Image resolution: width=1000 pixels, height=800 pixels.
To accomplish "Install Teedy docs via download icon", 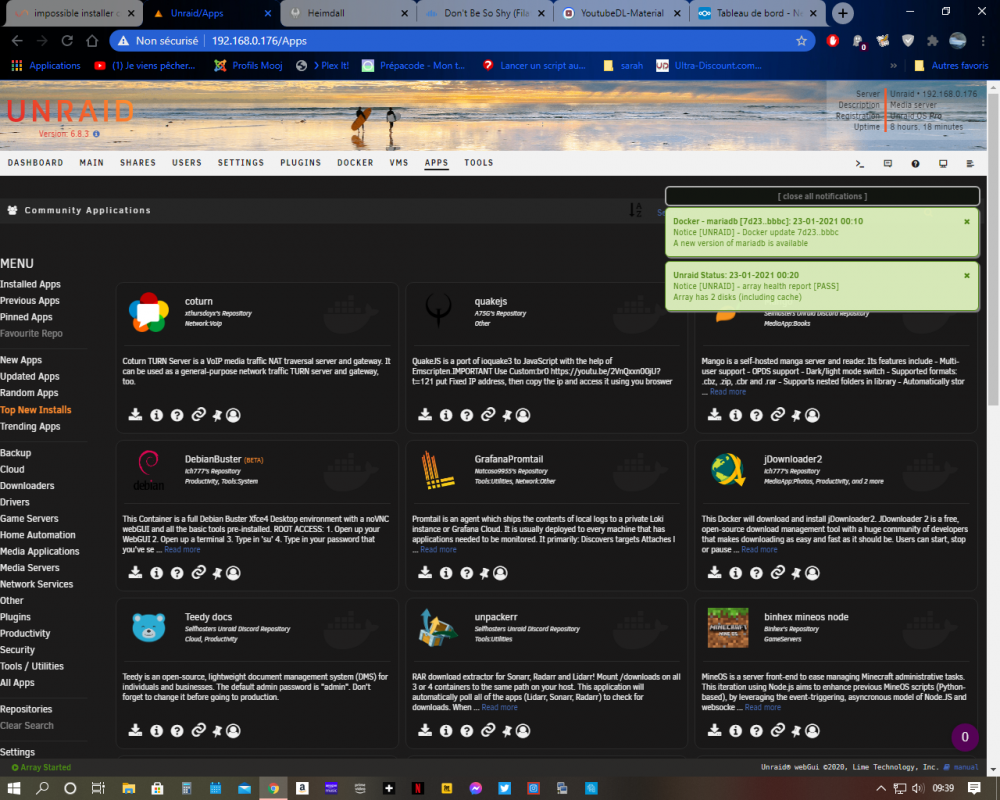I will click(135, 730).
